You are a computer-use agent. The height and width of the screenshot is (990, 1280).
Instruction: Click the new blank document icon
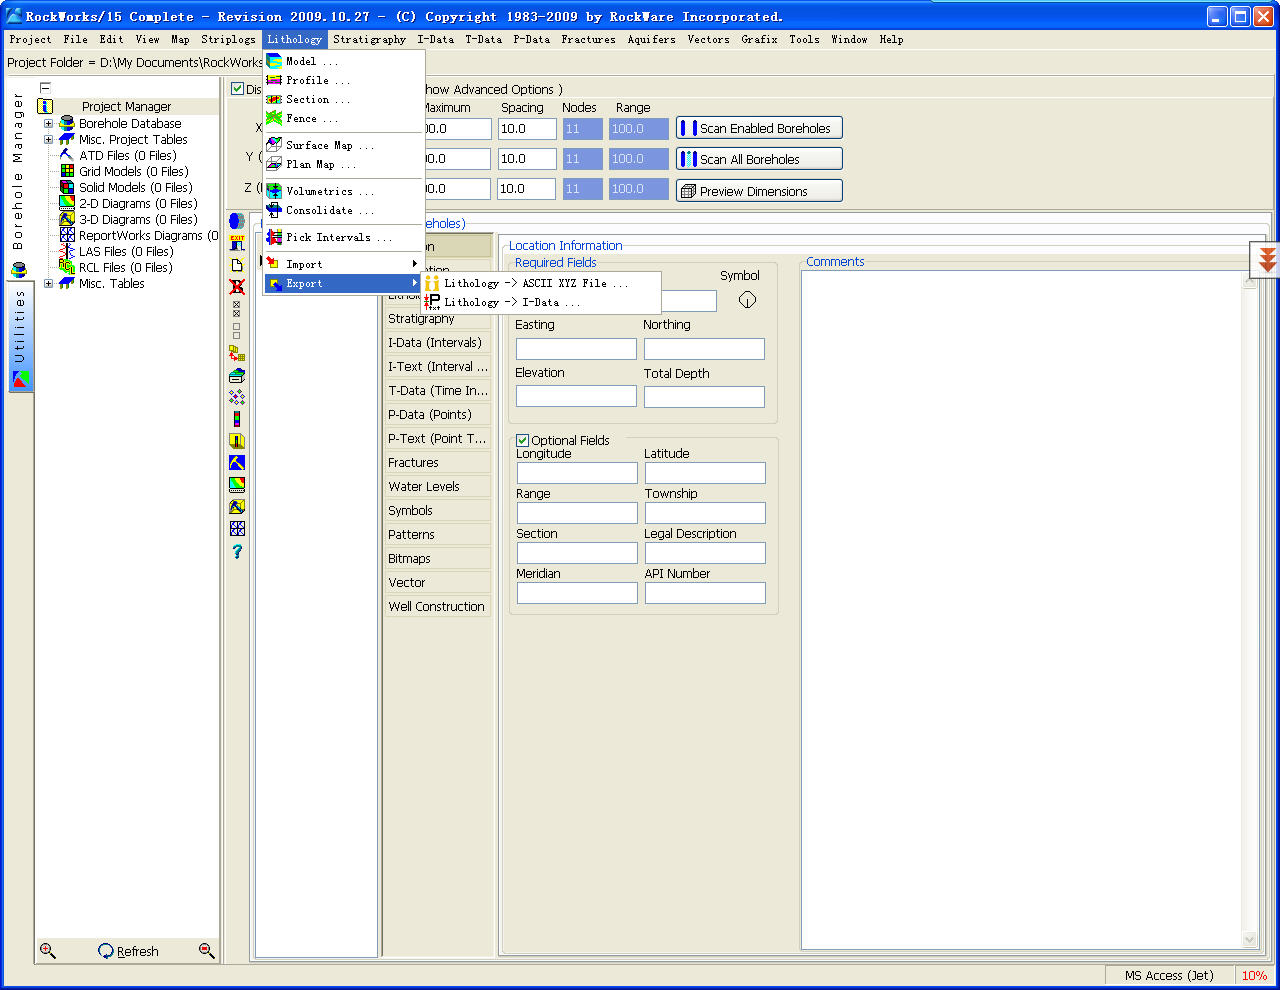(x=237, y=265)
